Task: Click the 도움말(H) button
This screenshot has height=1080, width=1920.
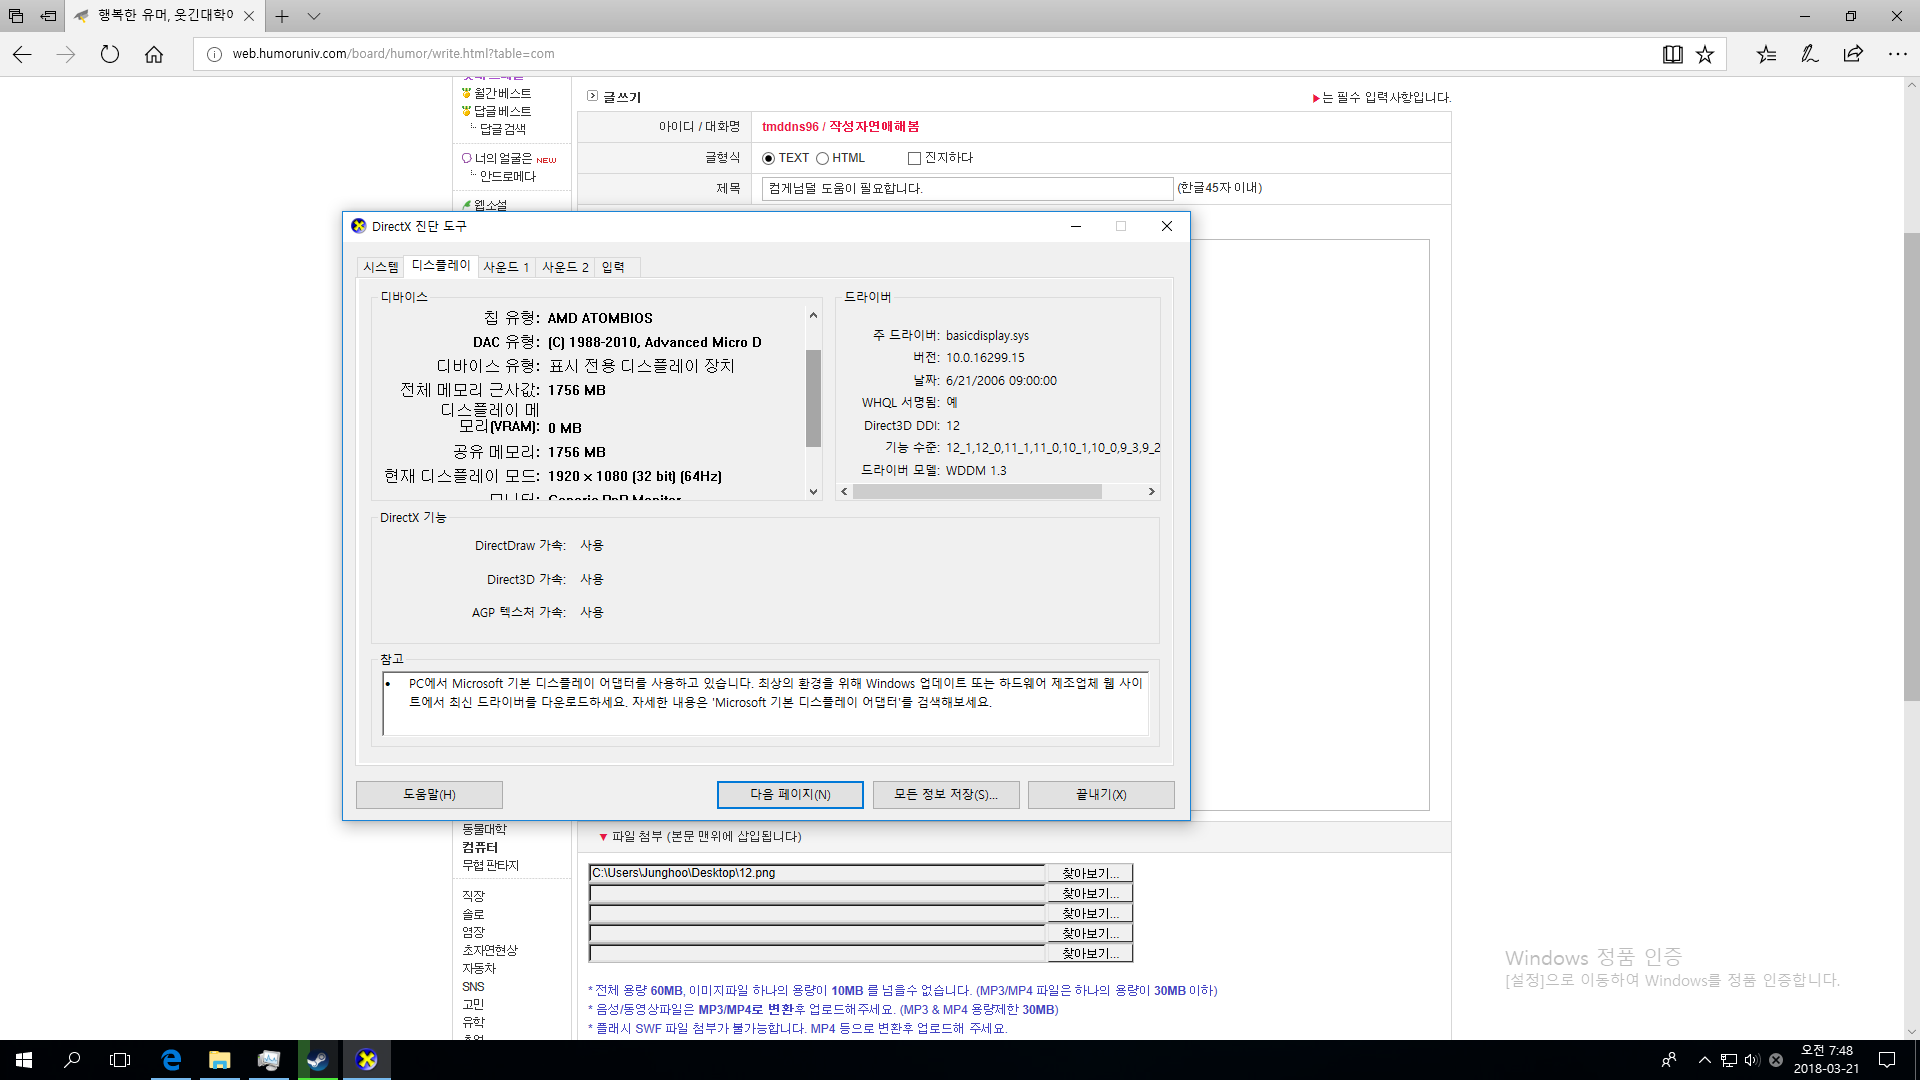Action: [429, 795]
